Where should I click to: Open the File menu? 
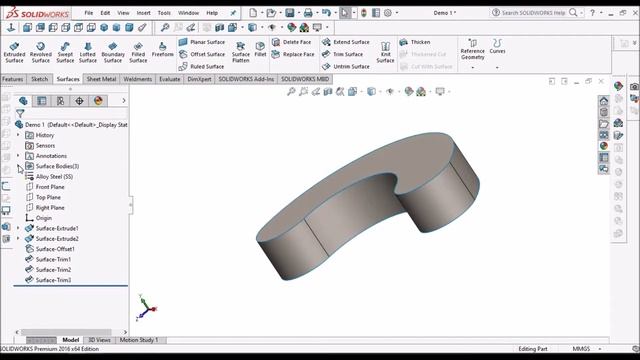(x=89, y=13)
